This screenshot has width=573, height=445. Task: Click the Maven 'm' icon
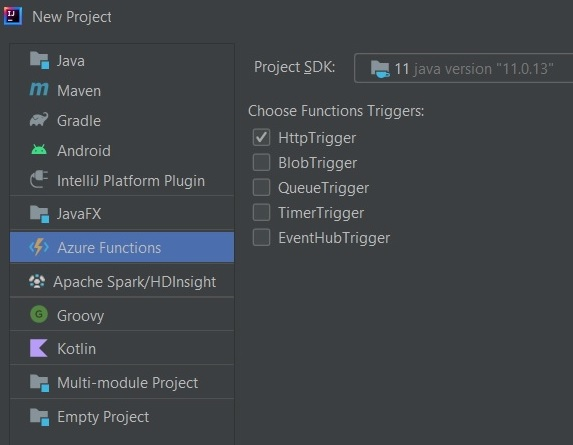click(x=39, y=90)
